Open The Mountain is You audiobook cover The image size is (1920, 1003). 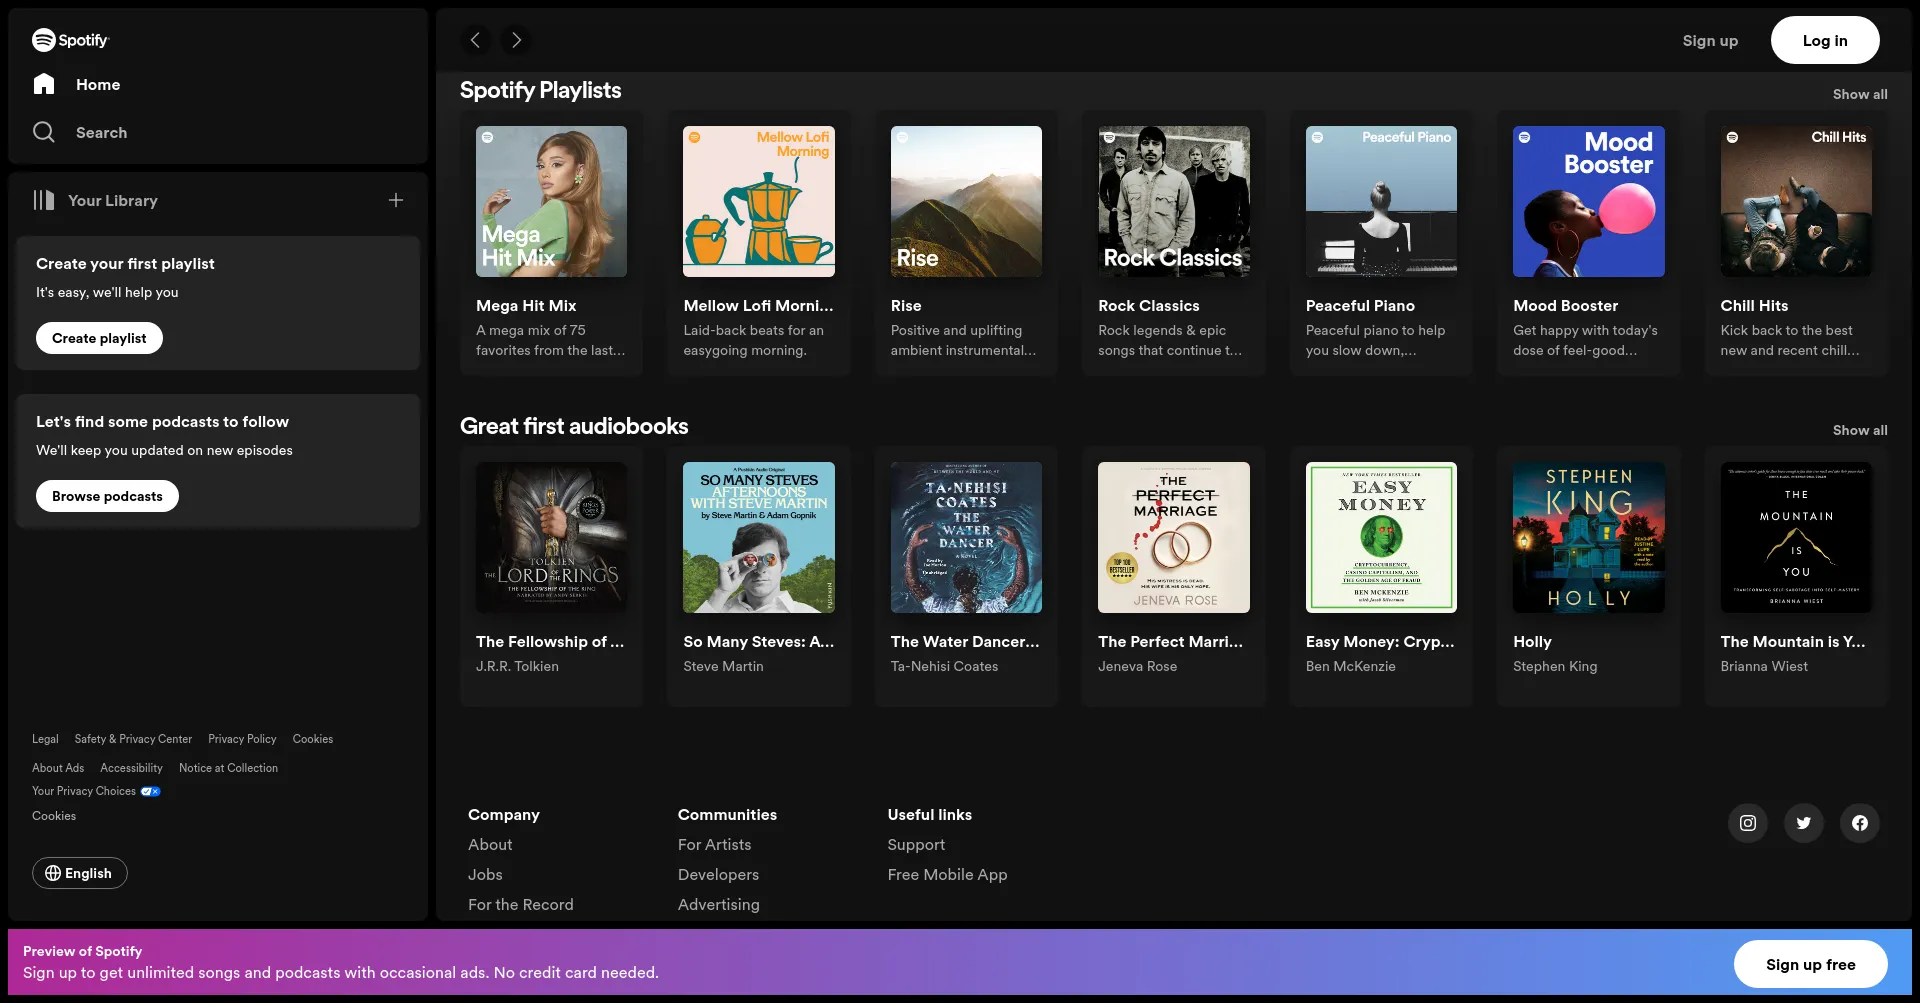click(x=1796, y=537)
